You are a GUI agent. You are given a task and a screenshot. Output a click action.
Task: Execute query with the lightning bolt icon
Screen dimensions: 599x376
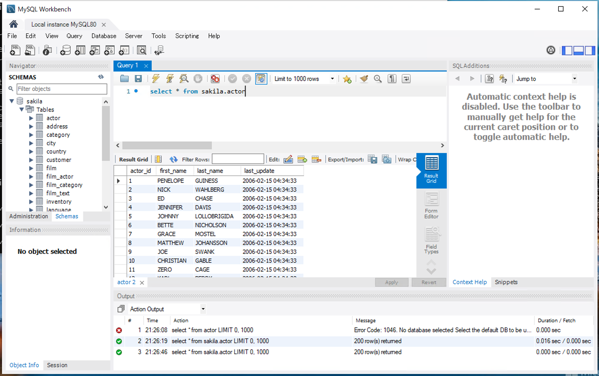tap(155, 79)
